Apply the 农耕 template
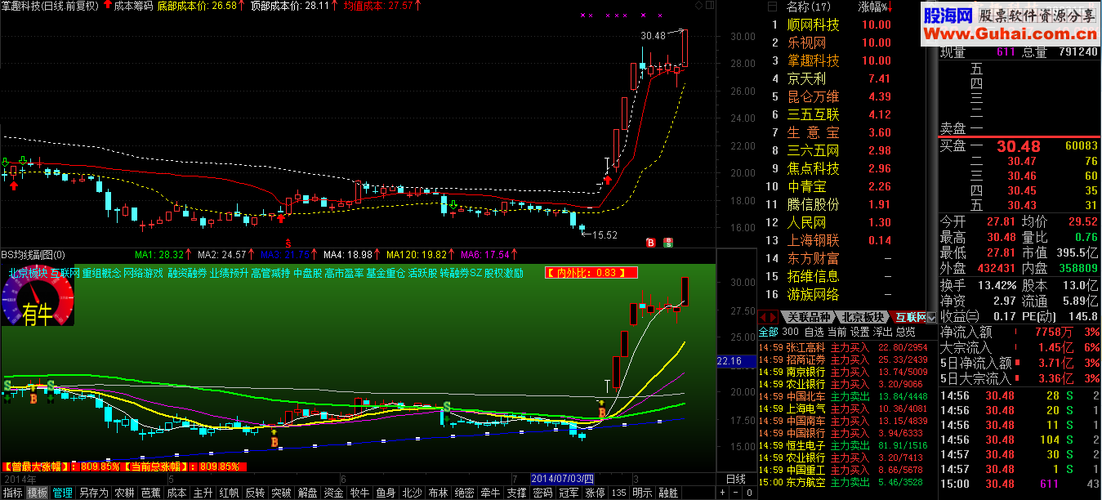The width and height of the screenshot is (1102, 500). pyautogui.click(x=125, y=492)
